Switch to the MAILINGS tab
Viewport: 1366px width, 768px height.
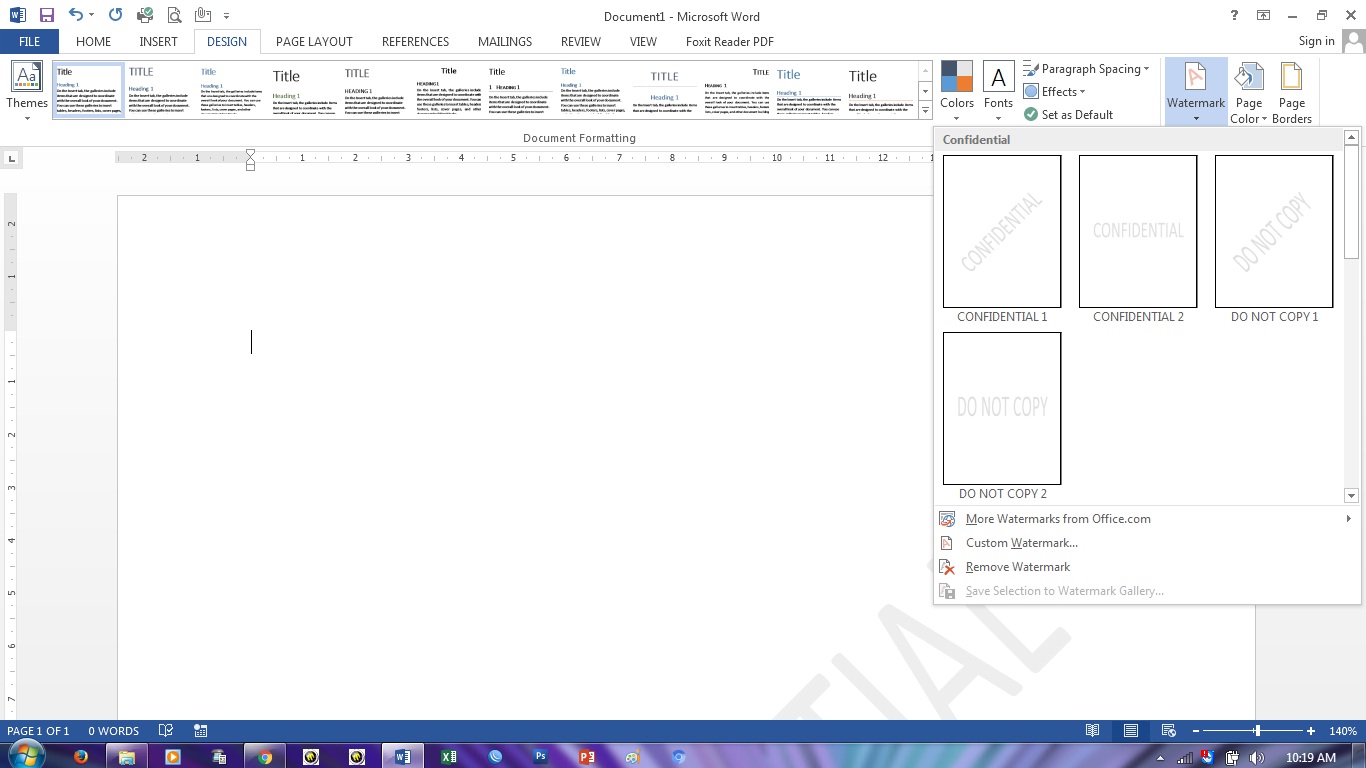[504, 41]
